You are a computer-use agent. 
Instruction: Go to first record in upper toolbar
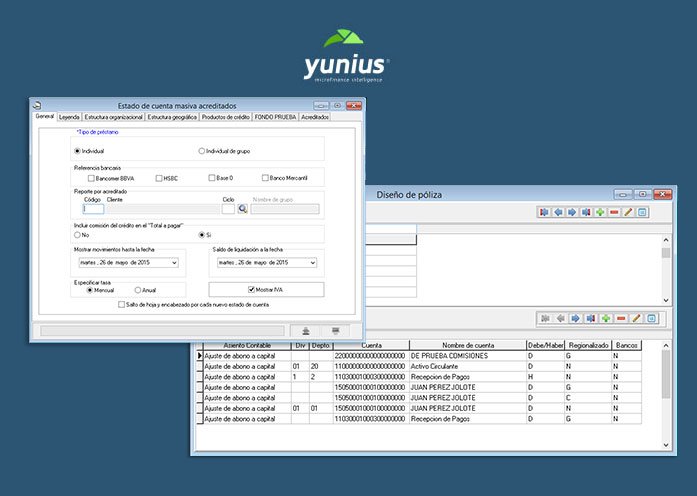pyautogui.click(x=544, y=212)
